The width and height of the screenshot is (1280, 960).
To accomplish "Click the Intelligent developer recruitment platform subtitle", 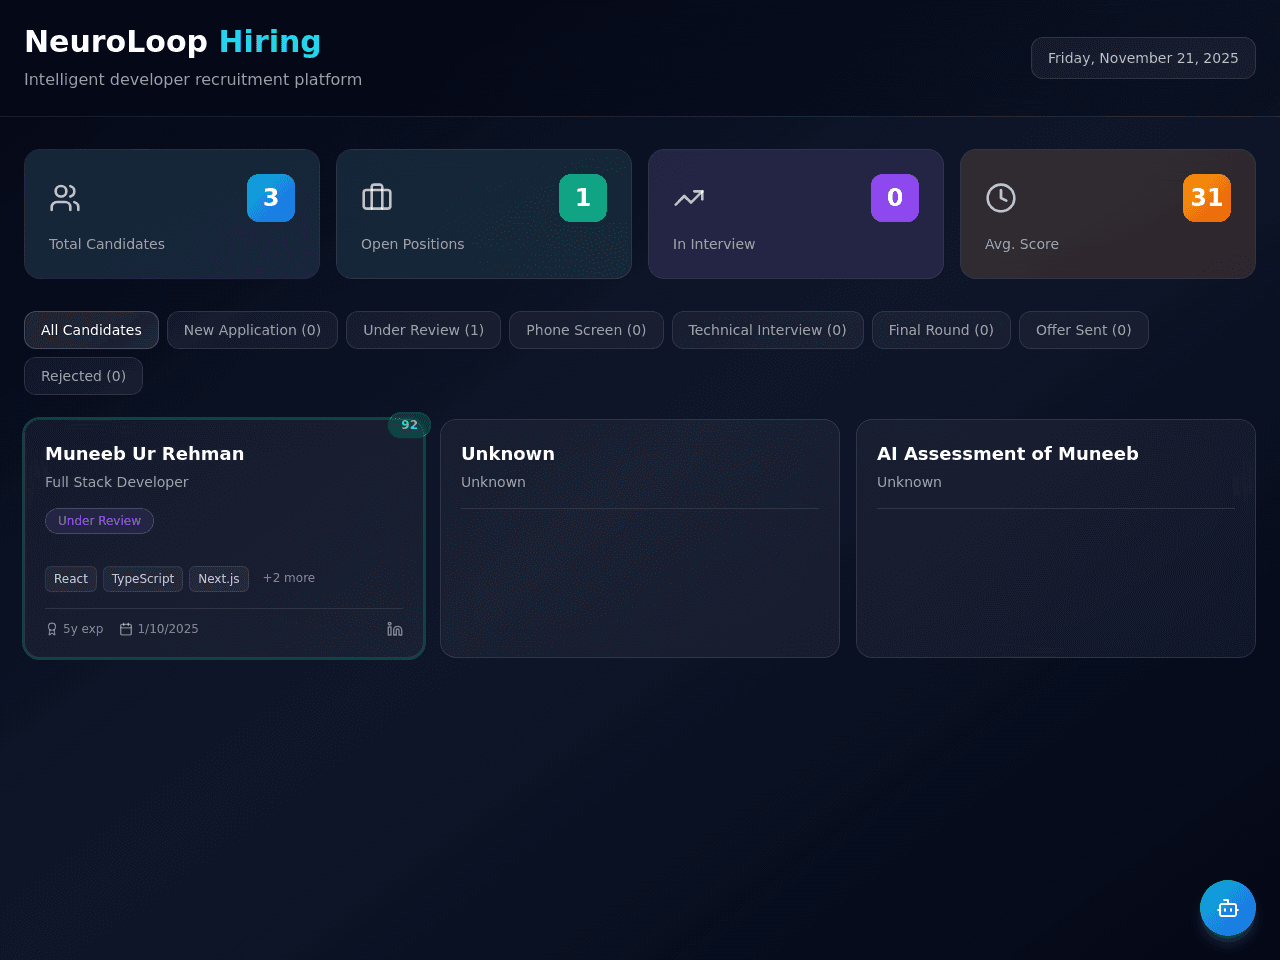I will point(193,79).
